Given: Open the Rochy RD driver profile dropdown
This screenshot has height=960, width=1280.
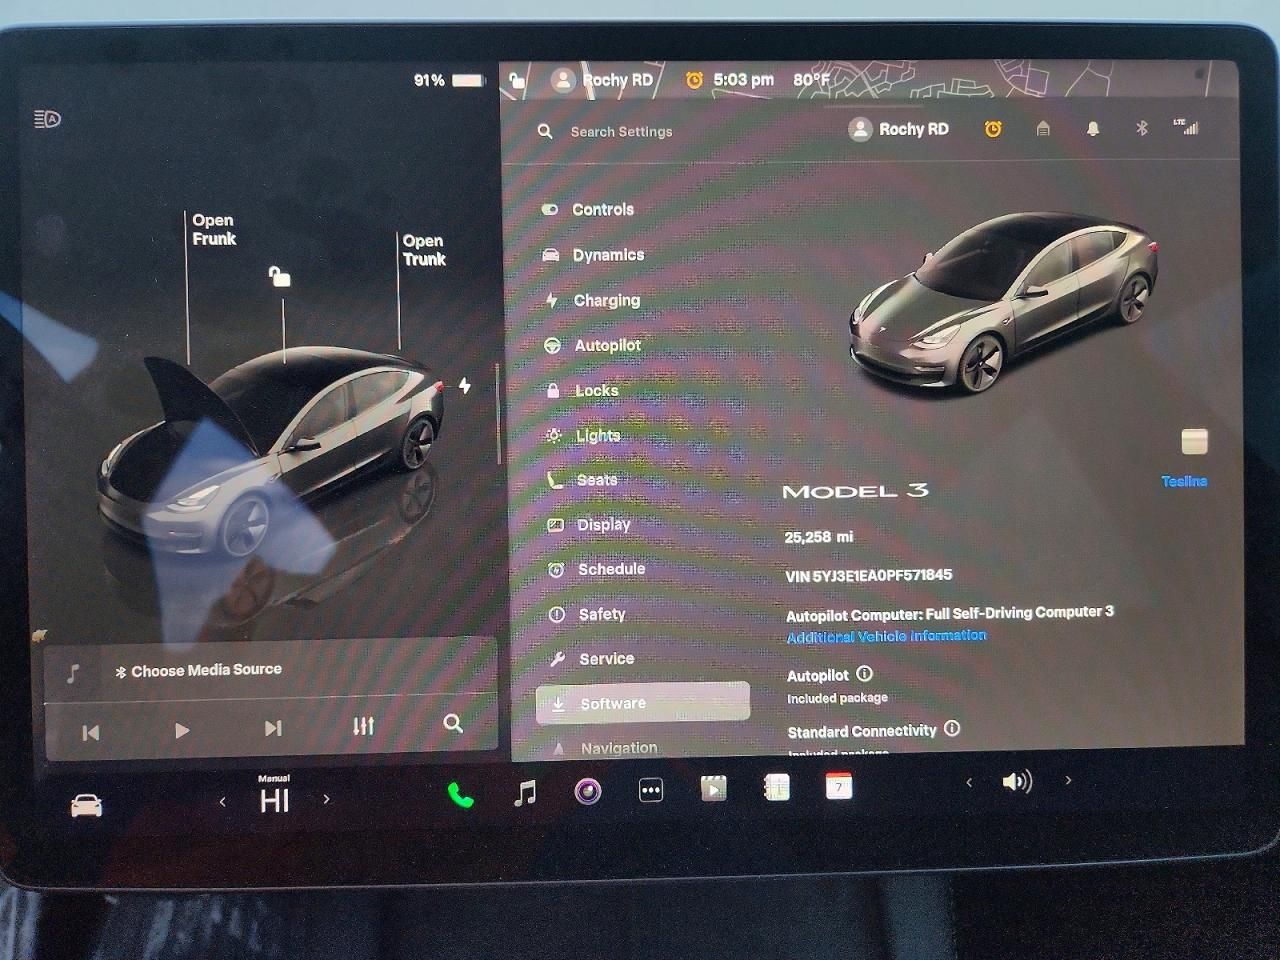Looking at the screenshot, I should (x=898, y=128).
